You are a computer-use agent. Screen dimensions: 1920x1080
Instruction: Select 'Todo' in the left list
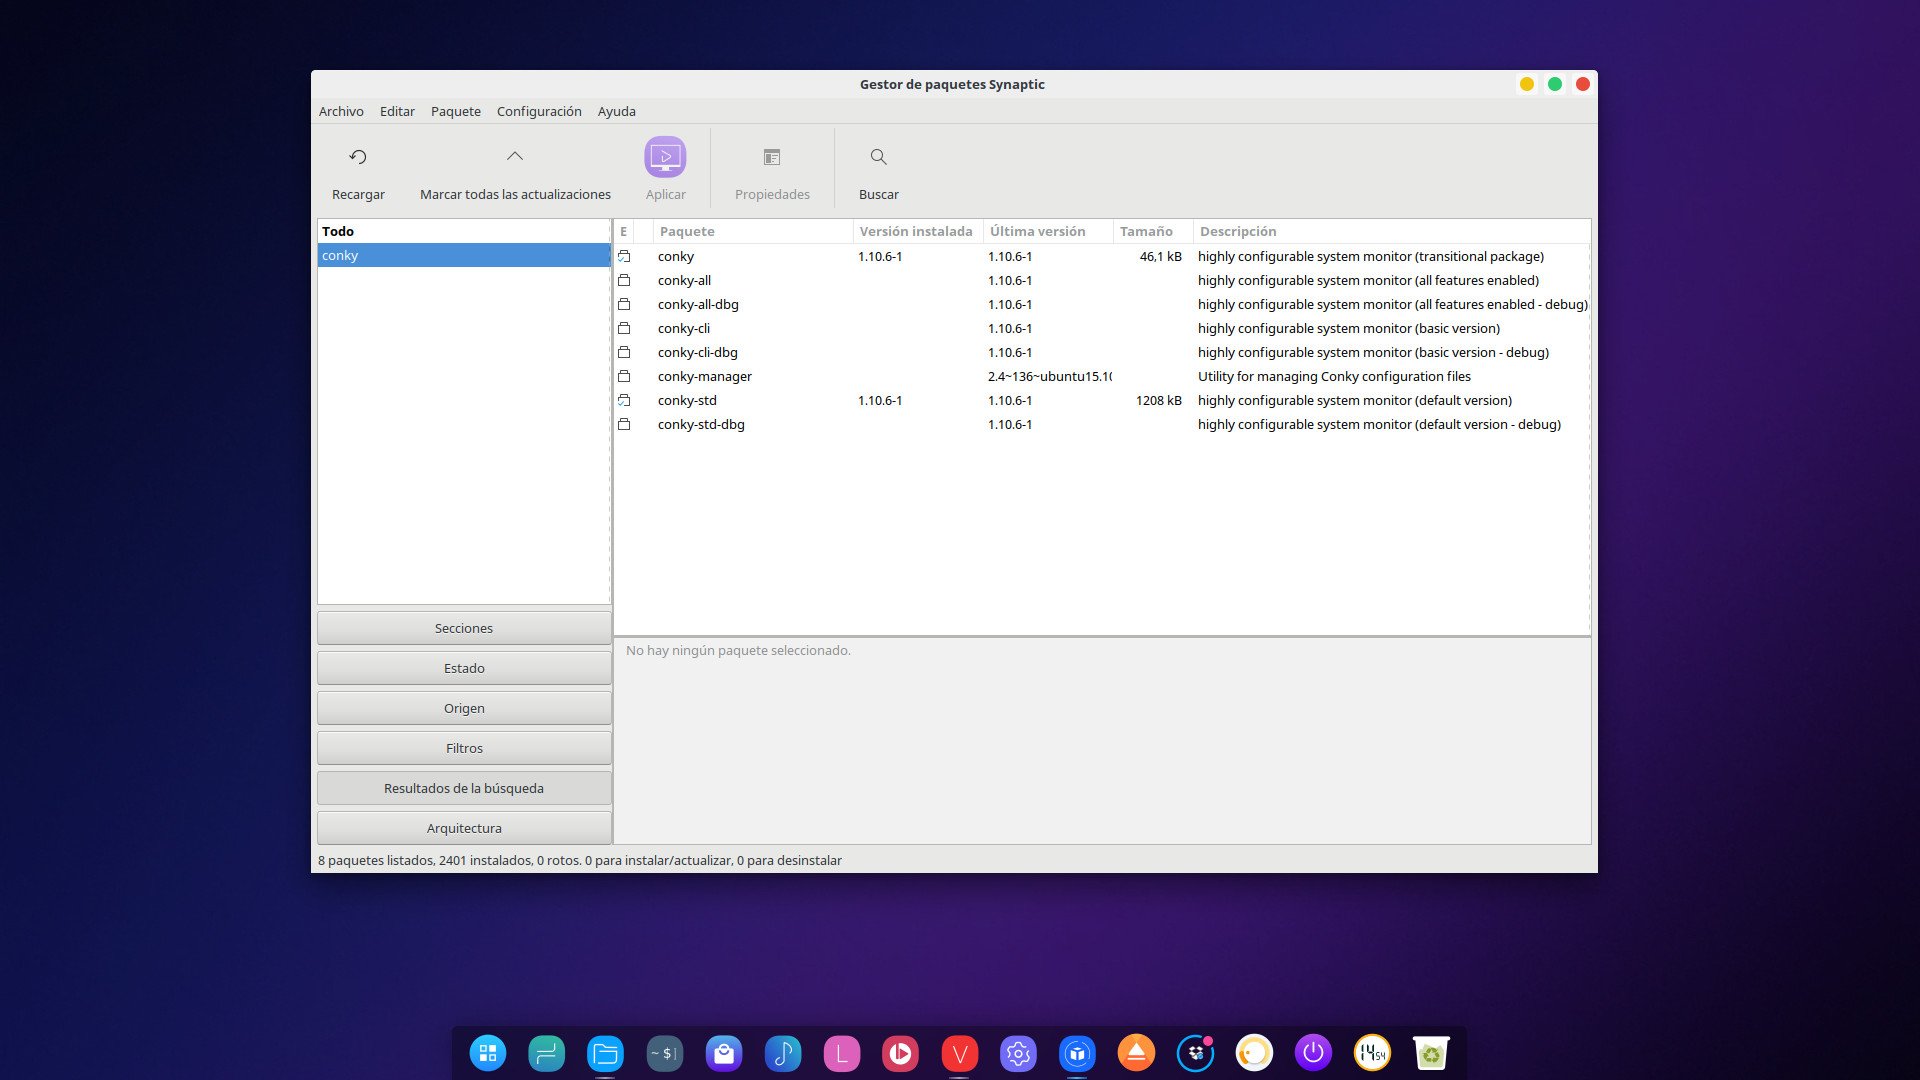(x=464, y=231)
